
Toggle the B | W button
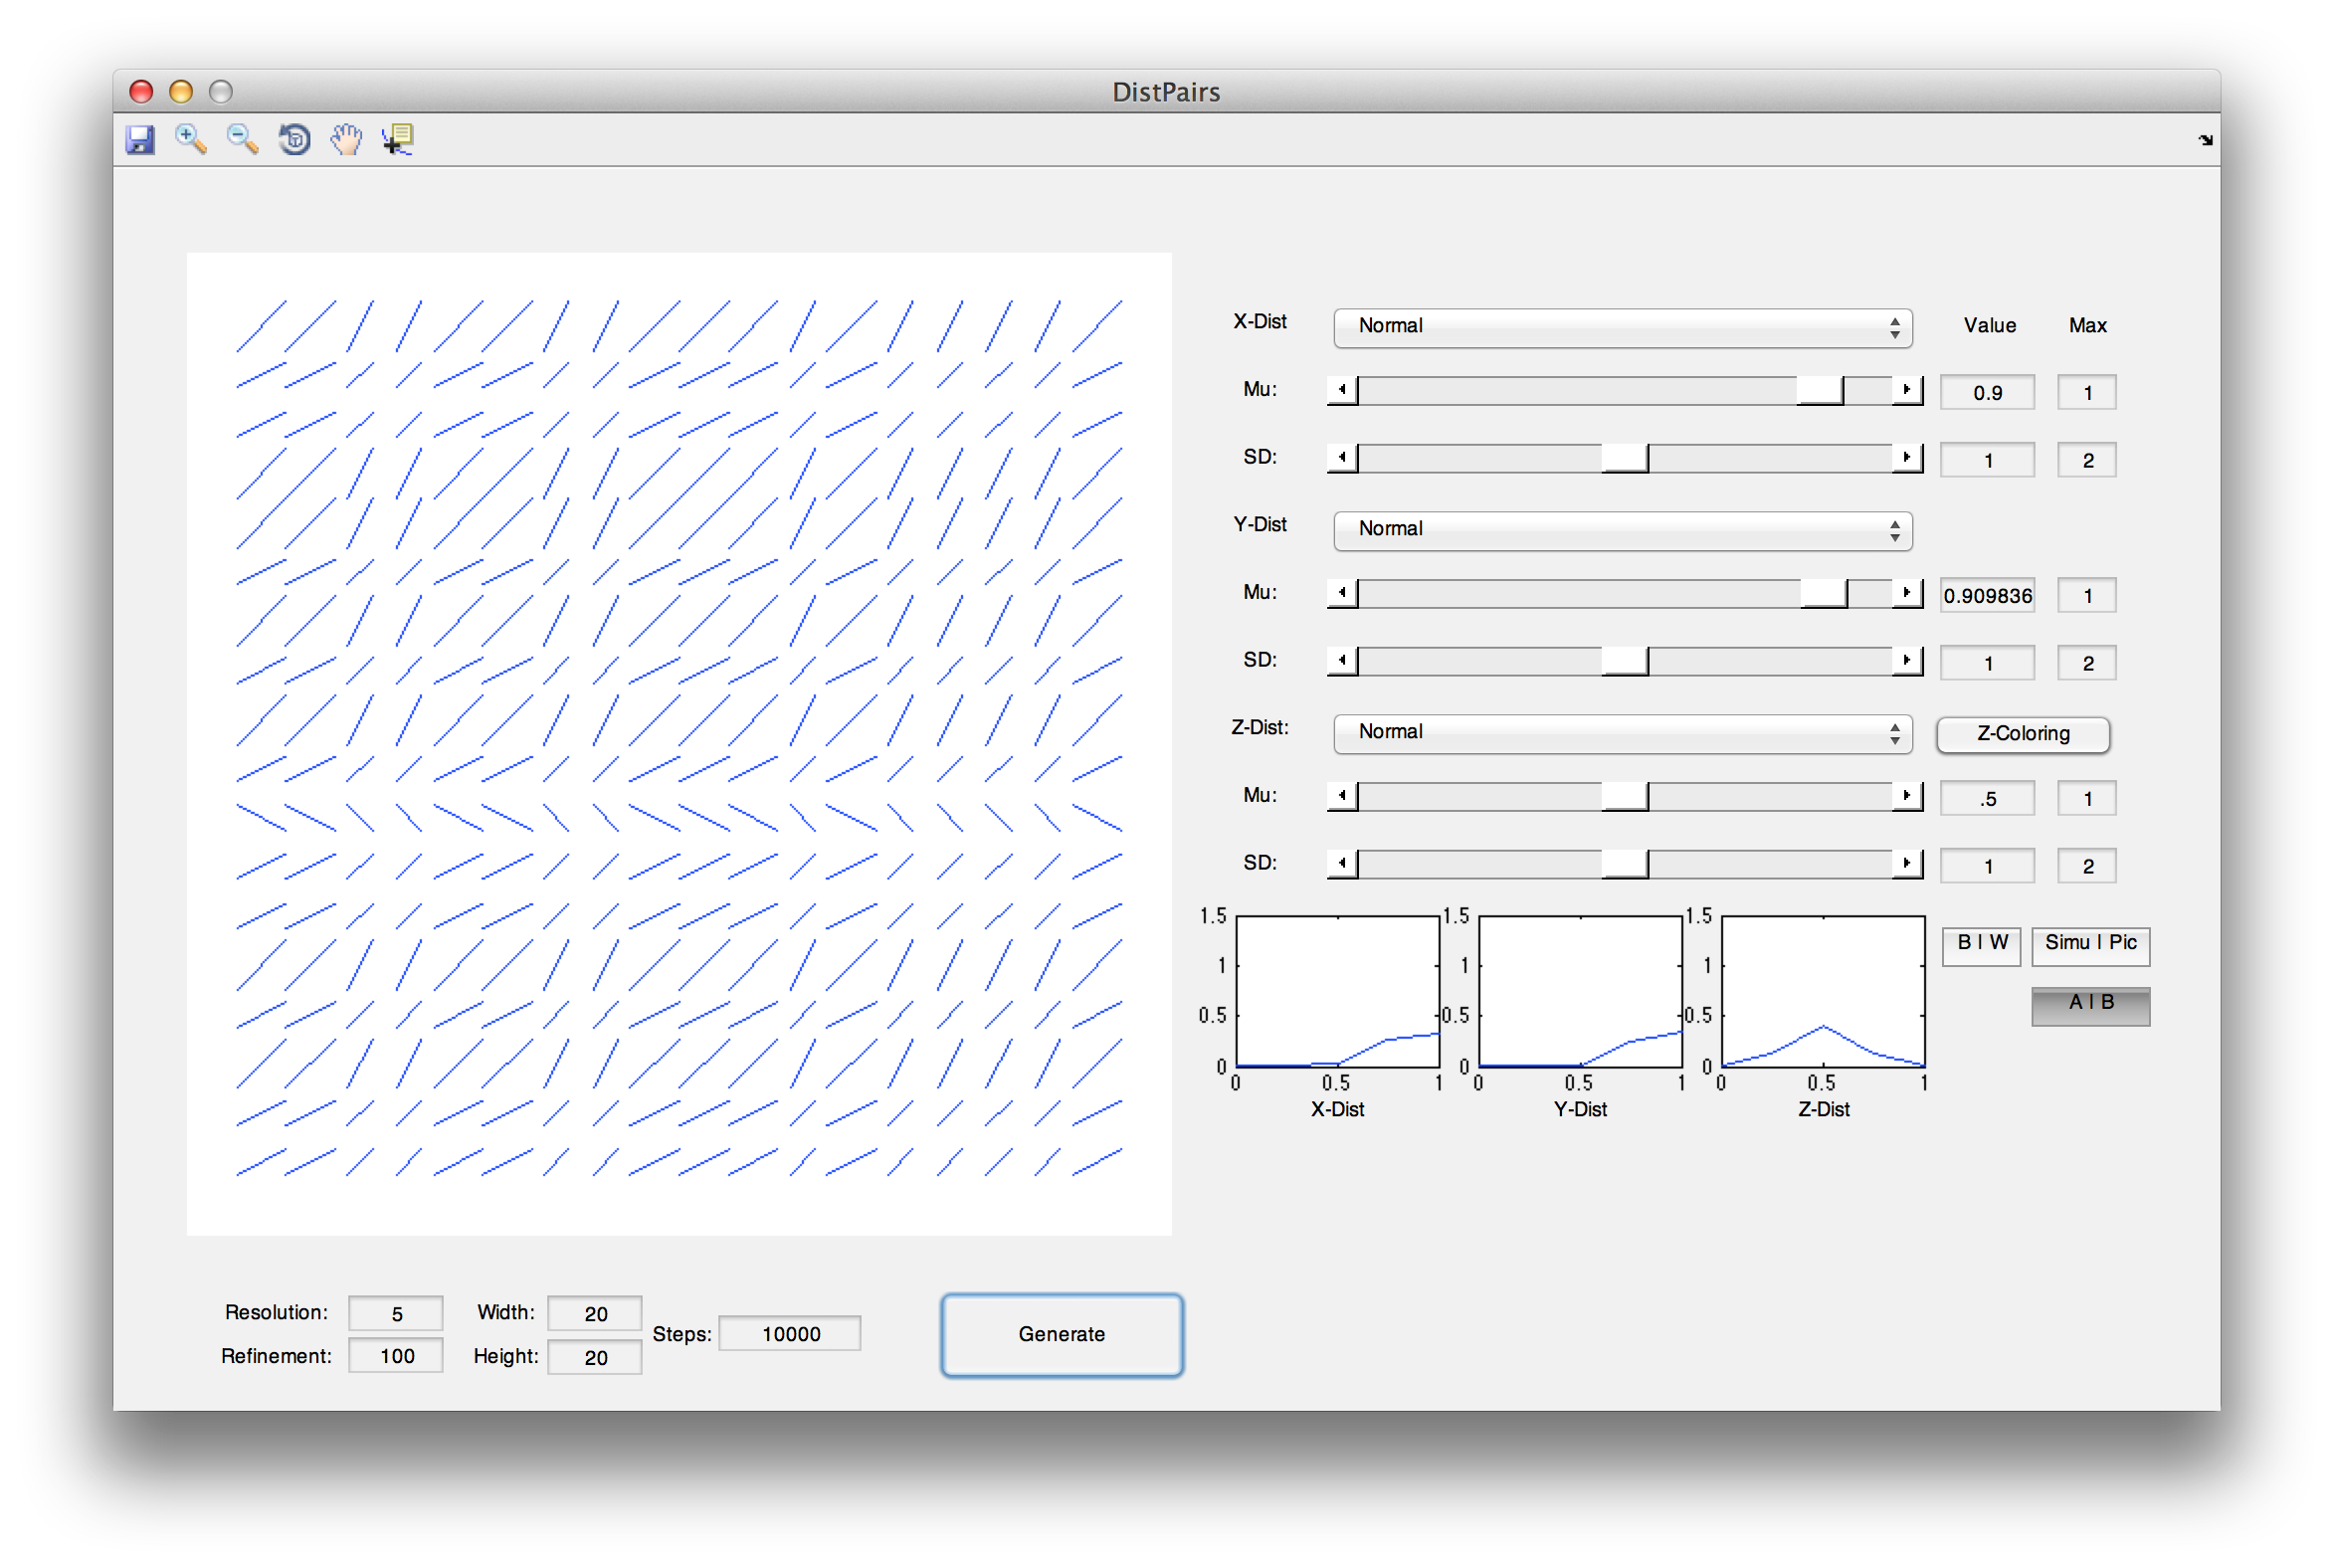1981,945
